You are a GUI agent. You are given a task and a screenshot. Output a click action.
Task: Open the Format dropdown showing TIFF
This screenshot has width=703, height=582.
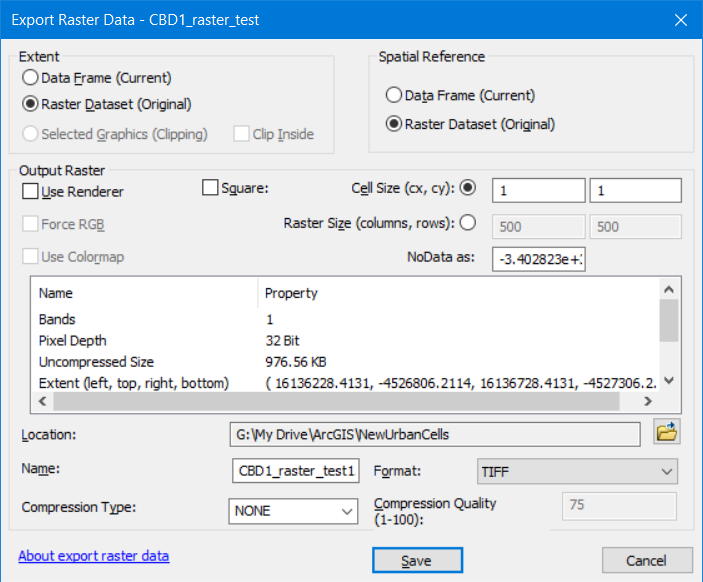point(577,471)
